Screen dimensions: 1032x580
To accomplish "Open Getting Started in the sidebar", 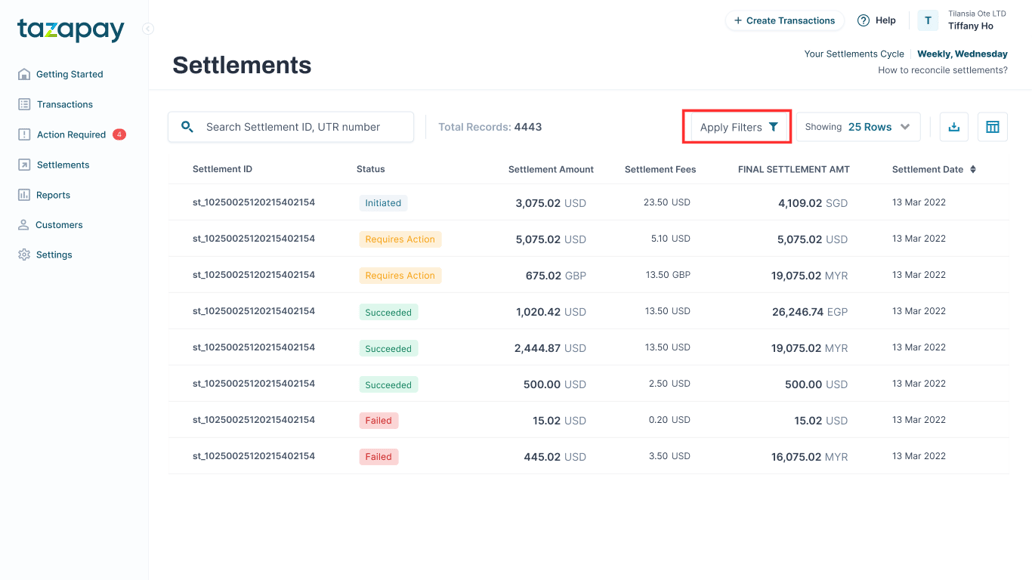I will [x=69, y=74].
